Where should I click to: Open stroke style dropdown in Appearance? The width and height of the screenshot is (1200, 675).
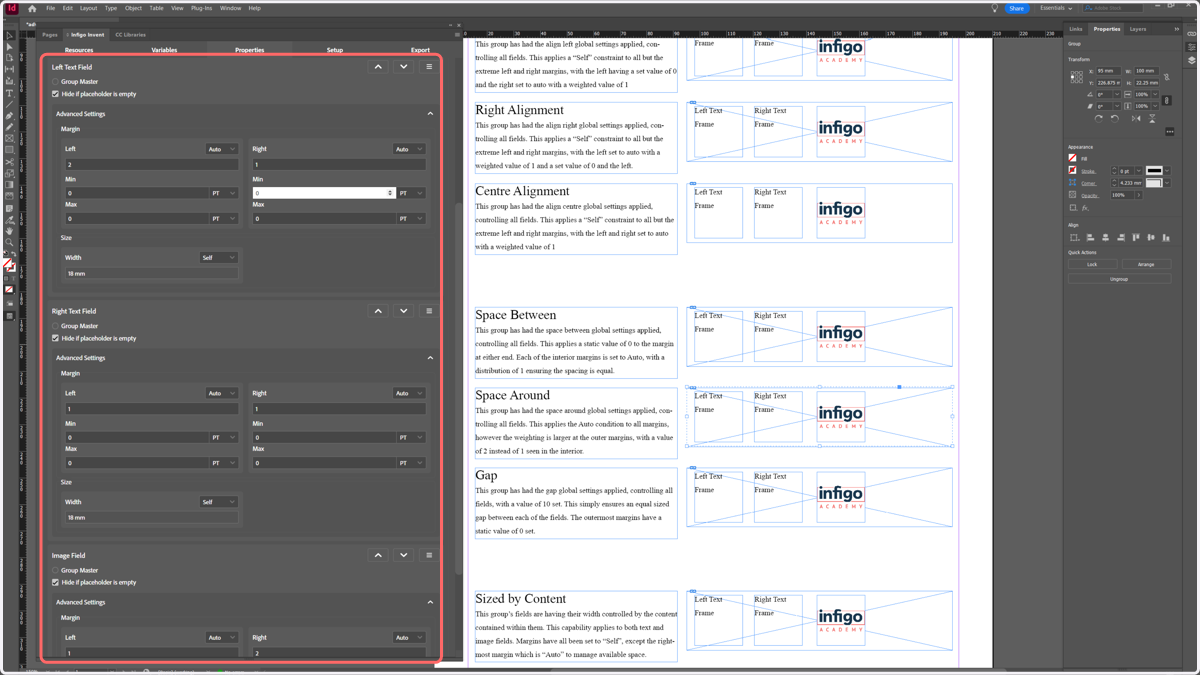[1167, 171]
